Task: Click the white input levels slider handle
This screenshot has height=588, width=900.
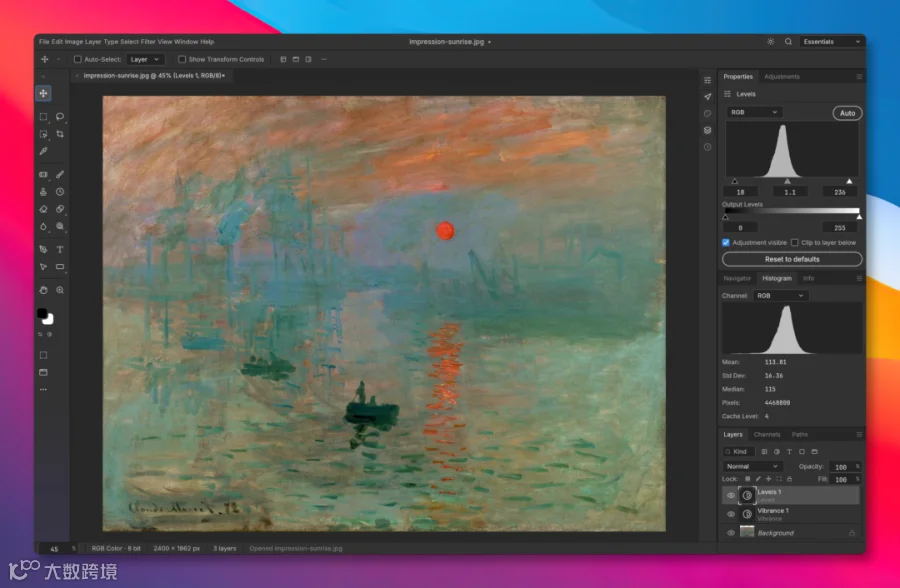Action: tap(849, 181)
